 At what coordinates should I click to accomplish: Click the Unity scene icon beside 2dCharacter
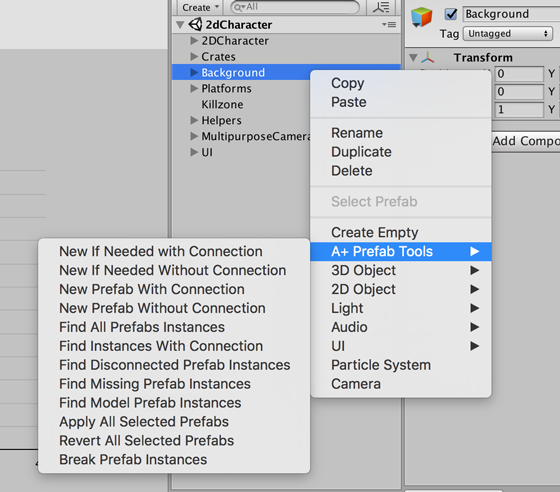195,24
